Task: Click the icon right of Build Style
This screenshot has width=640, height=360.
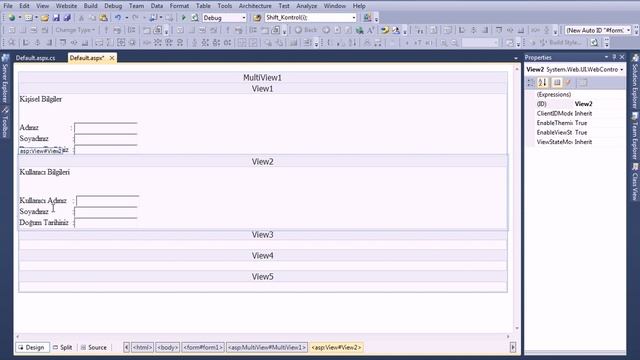Action: click(594, 42)
